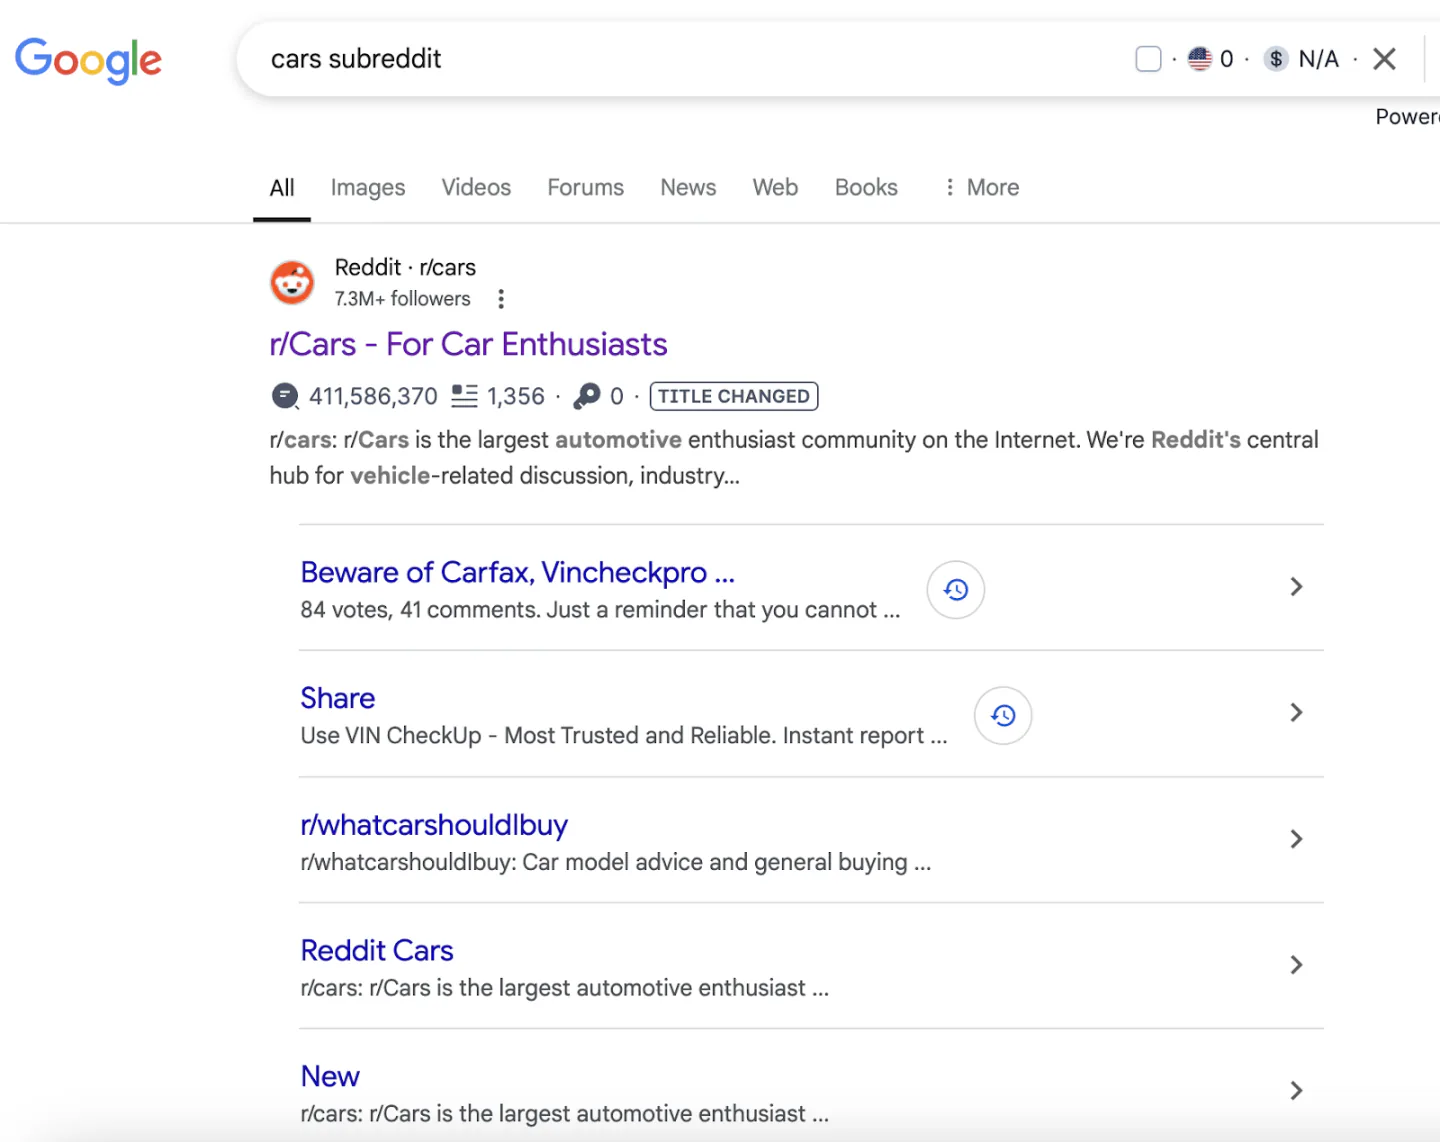This screenshot has width=1440, height=1142.
Task: Expand the Reddit Cars row chevron
Action: (x=1296, y=965)
